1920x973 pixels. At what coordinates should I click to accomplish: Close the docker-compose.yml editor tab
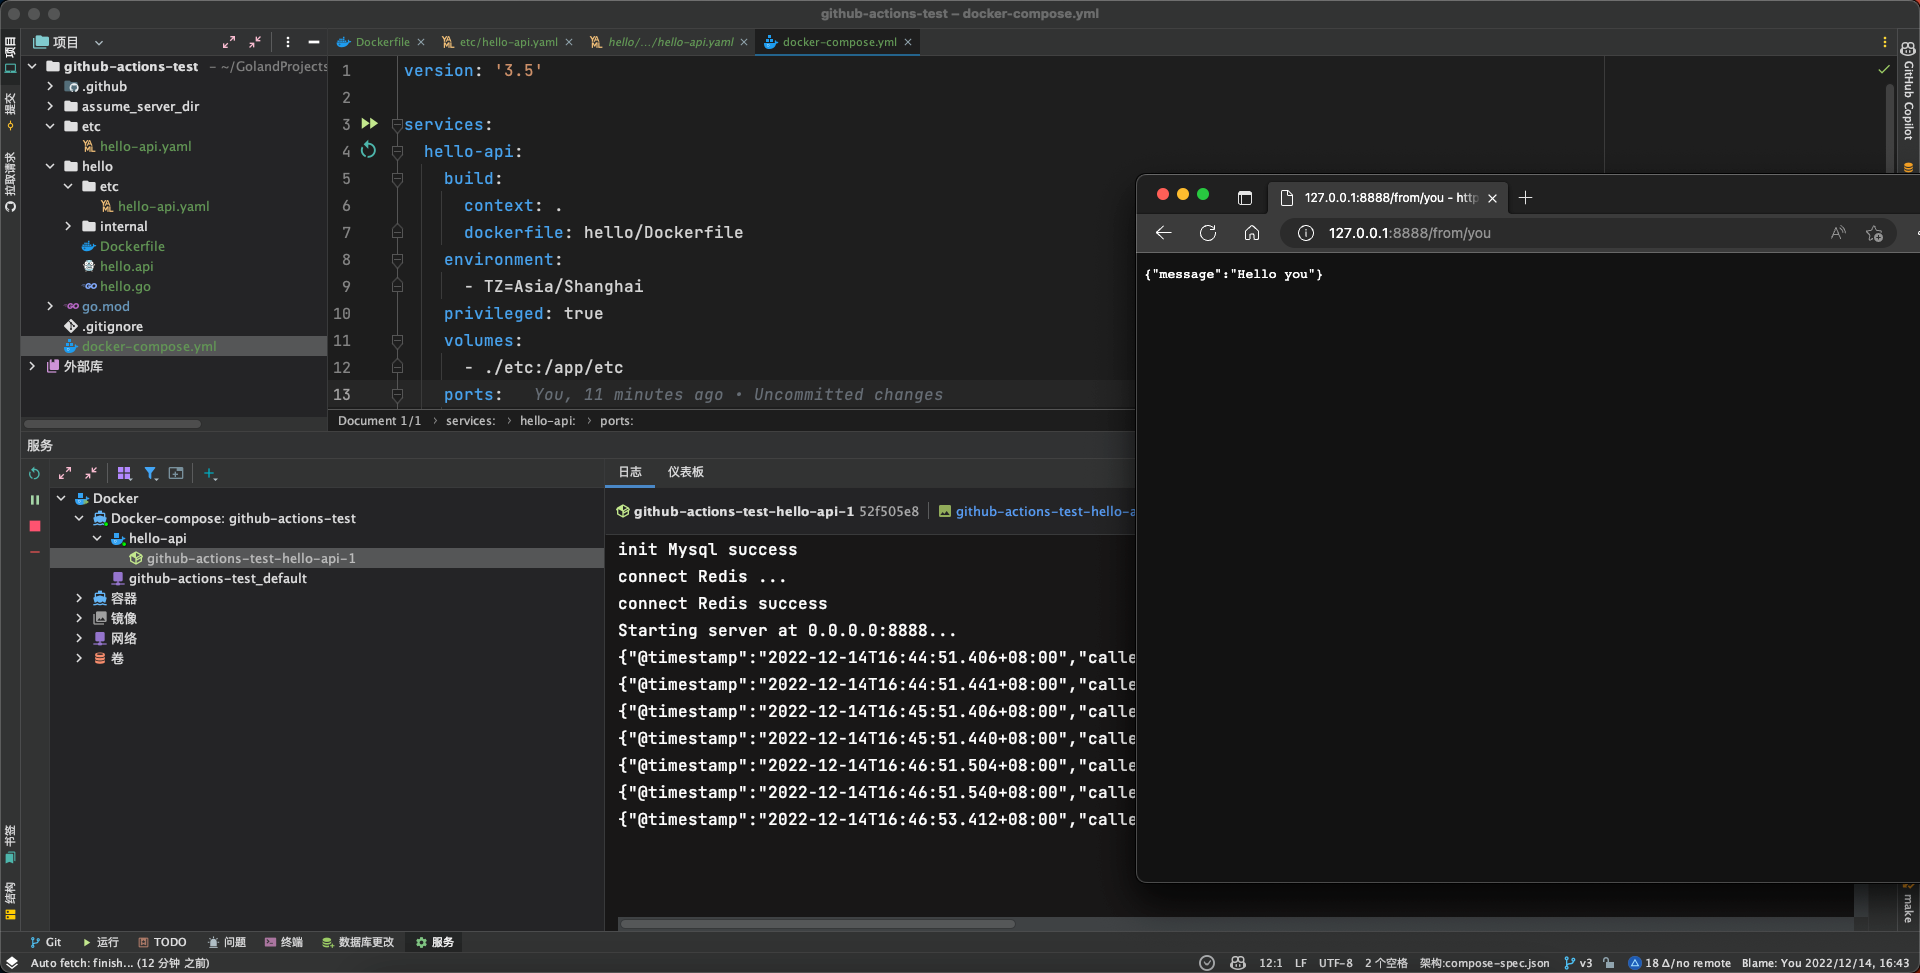coord(908,42)
